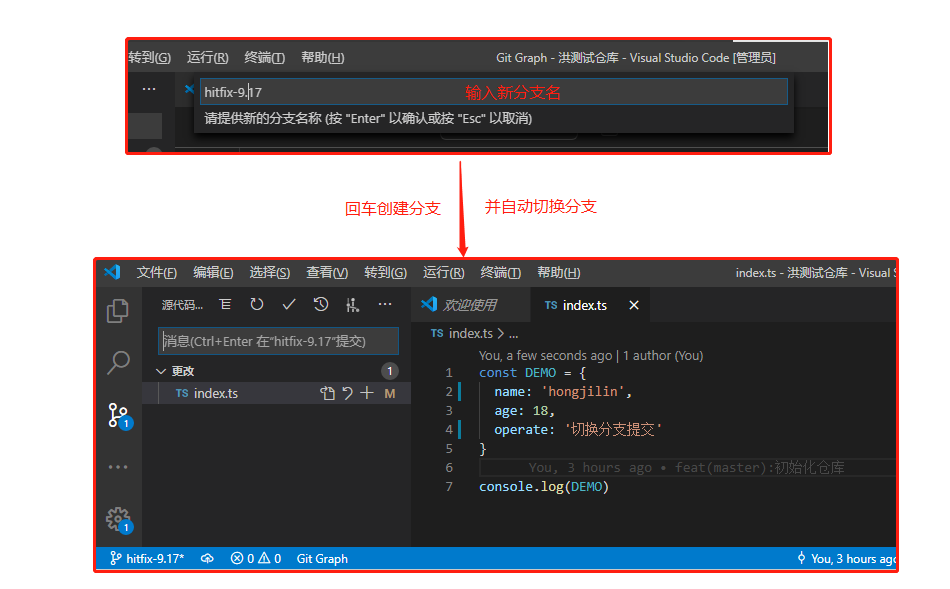Discard changes for index.ts
The height and width of the screenshot is (589, 950).
(347, 393)
